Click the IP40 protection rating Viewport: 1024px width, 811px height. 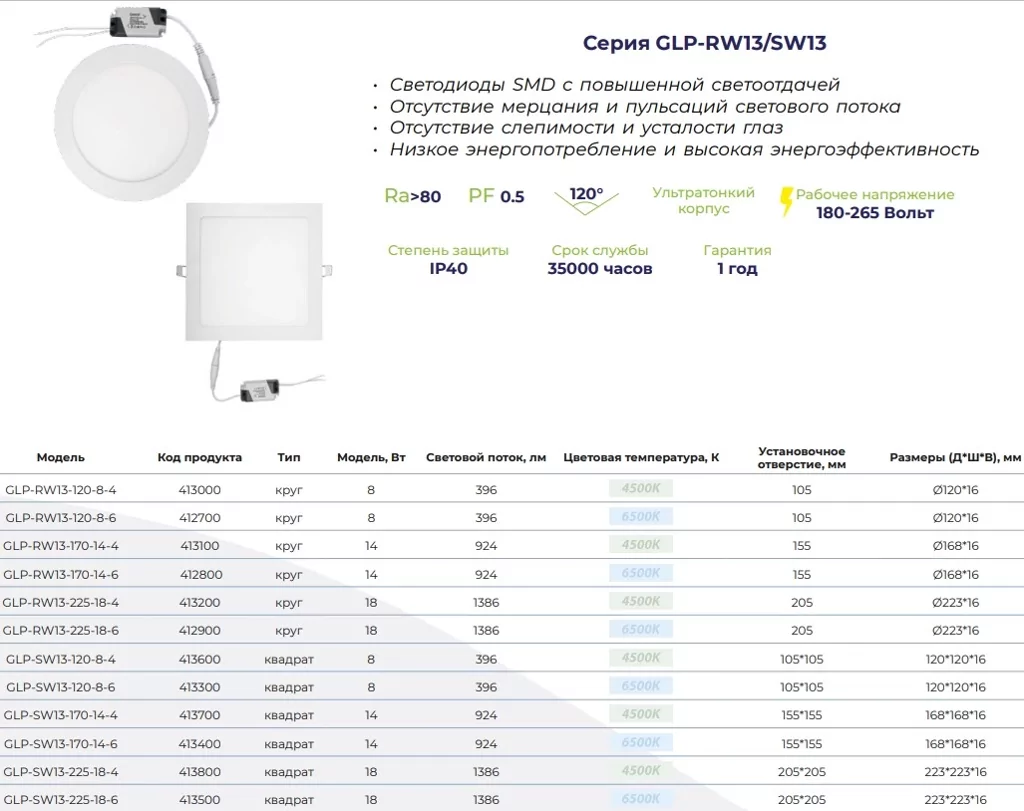tap(448, 268)
